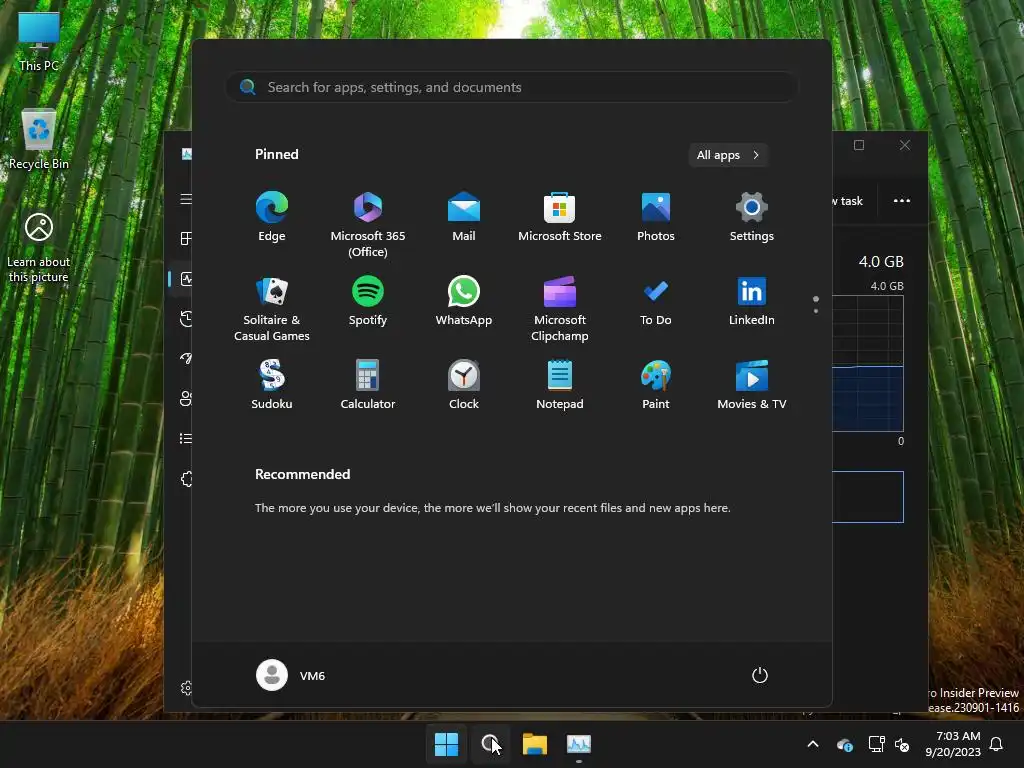
Task: Open File Explorer from taskbar
Action: click(535, 744)
